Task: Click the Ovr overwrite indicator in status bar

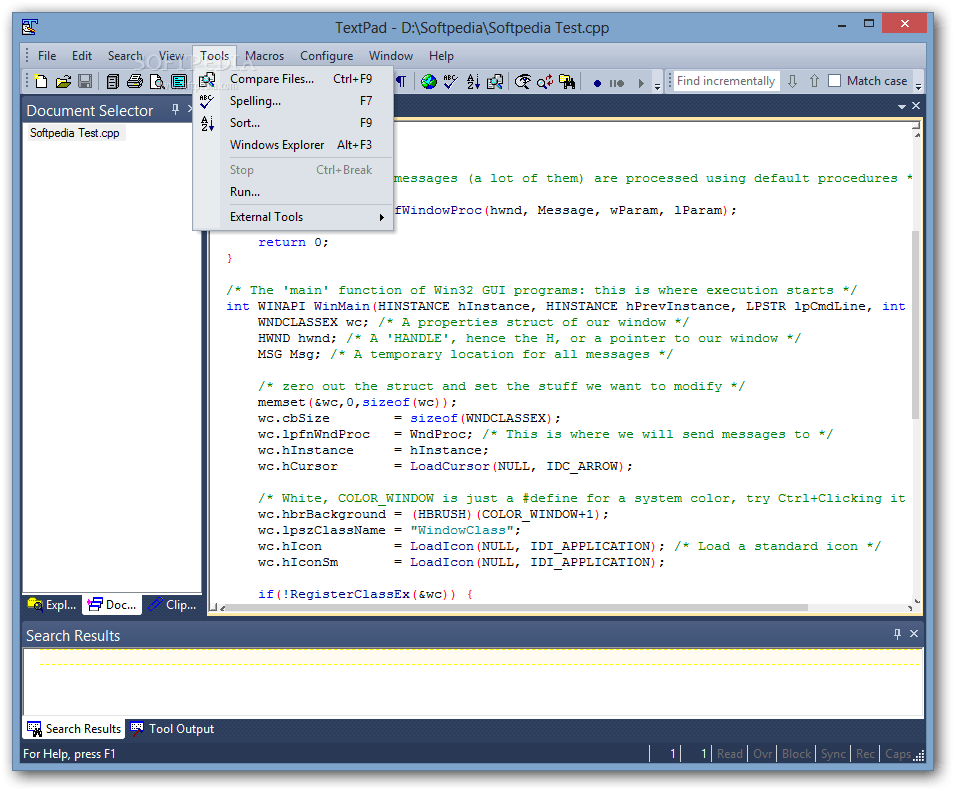Action: (x=762, y=754)
